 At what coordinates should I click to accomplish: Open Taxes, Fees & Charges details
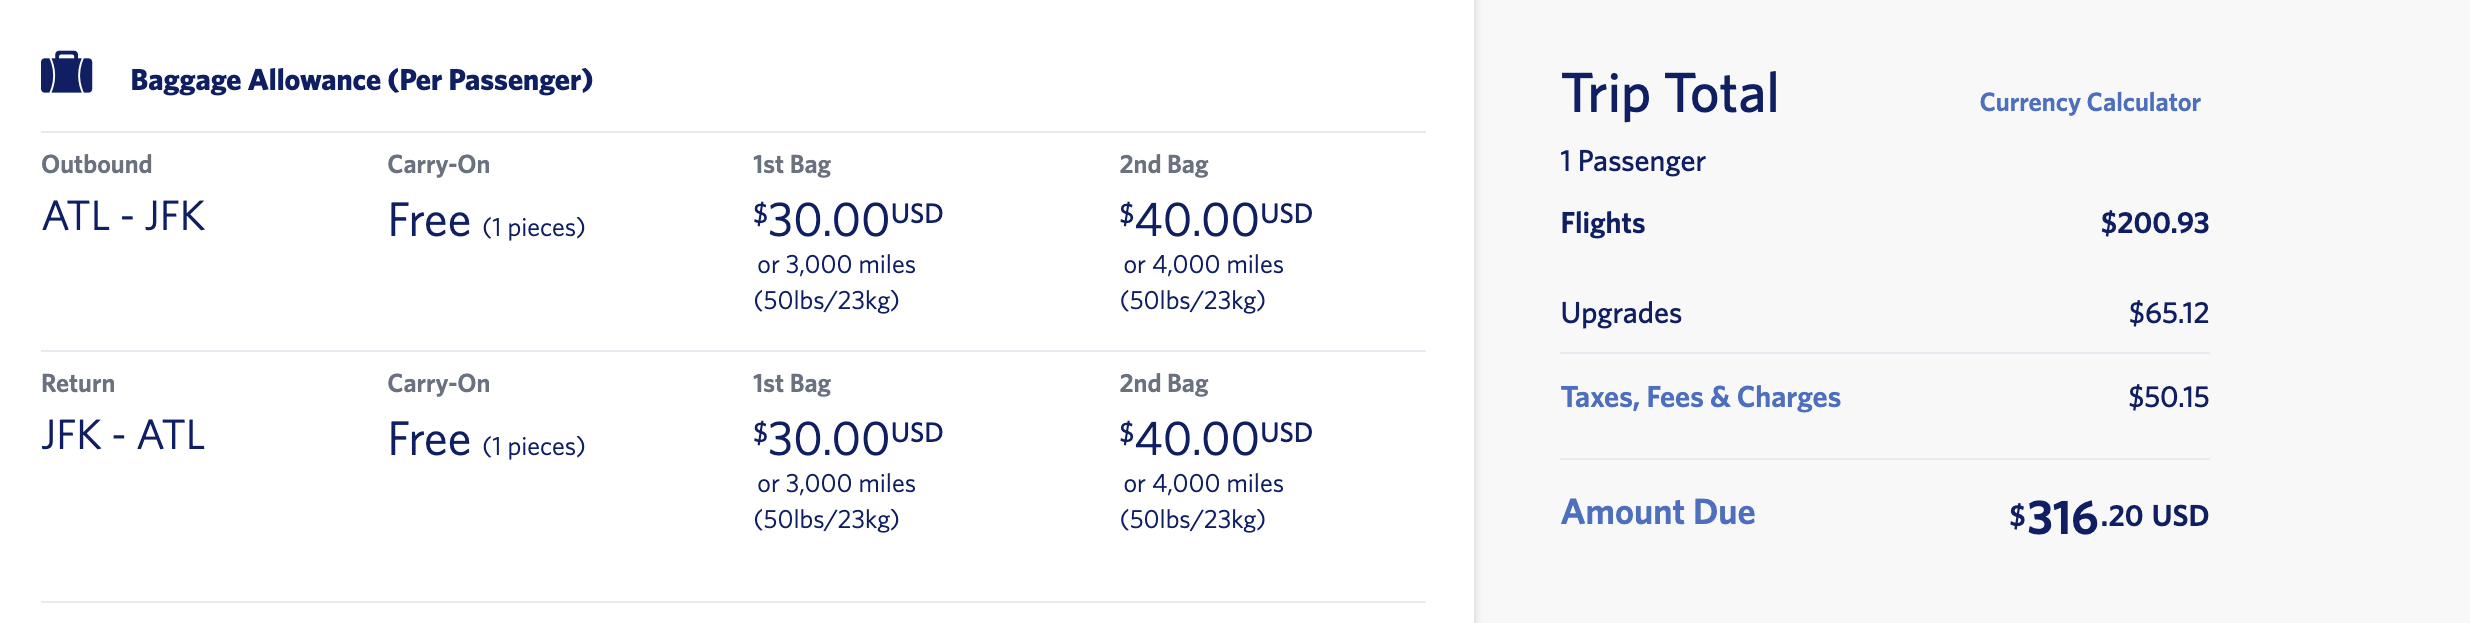(1700, 397)
